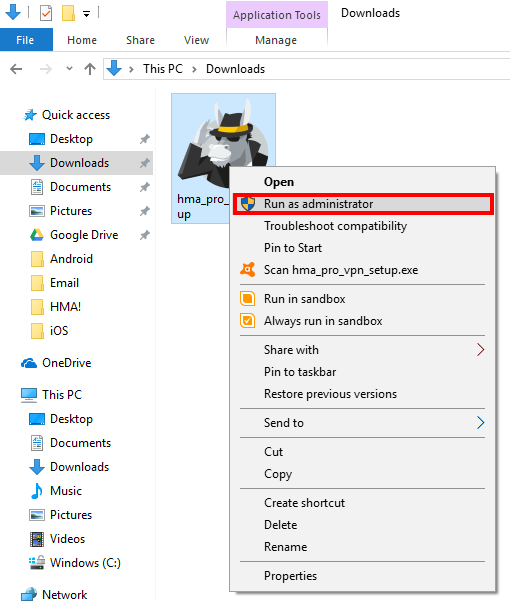Choose Rename from context menu

click(362, 547)
